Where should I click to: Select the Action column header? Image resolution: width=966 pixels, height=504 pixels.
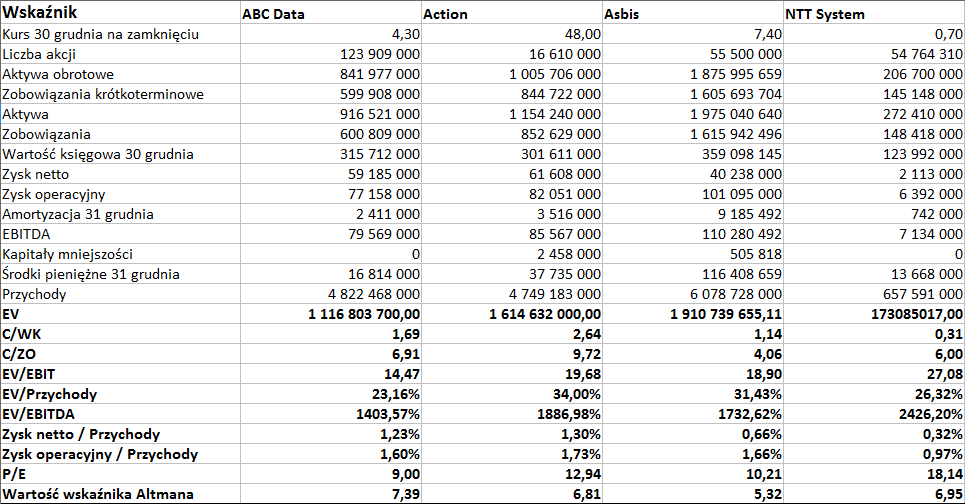point(512,12)
